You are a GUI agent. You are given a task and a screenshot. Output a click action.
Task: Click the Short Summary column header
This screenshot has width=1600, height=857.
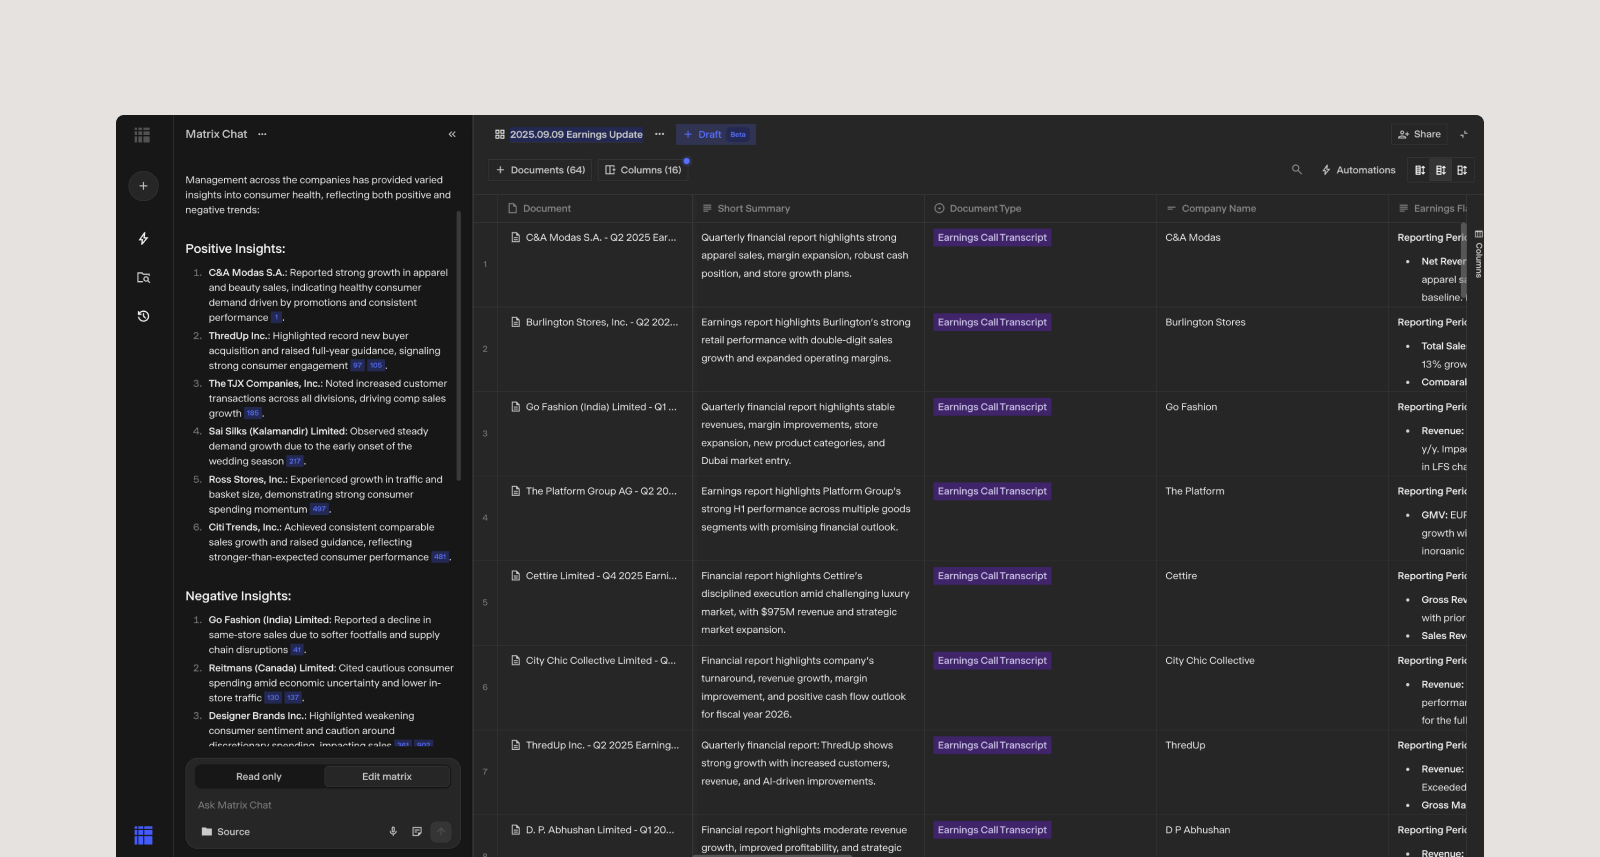808,208
